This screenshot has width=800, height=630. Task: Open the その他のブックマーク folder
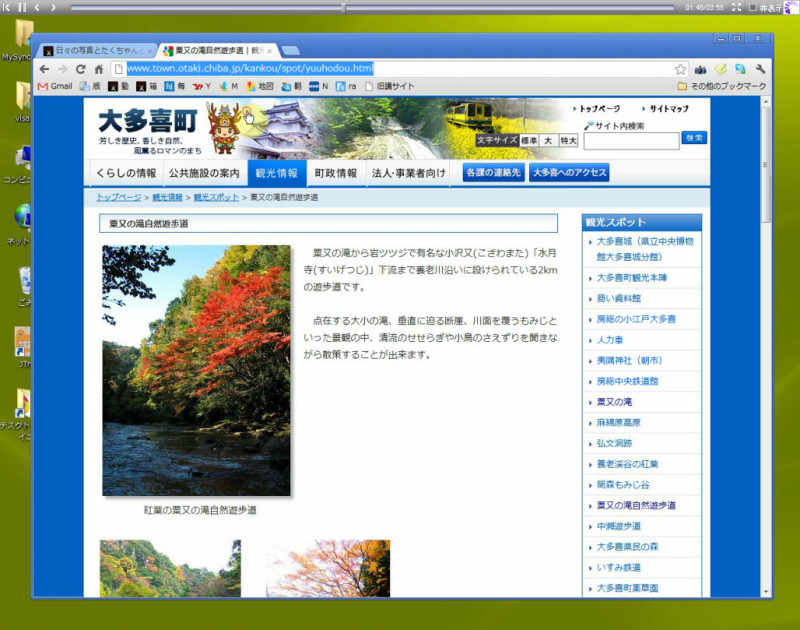pos(722,86)
